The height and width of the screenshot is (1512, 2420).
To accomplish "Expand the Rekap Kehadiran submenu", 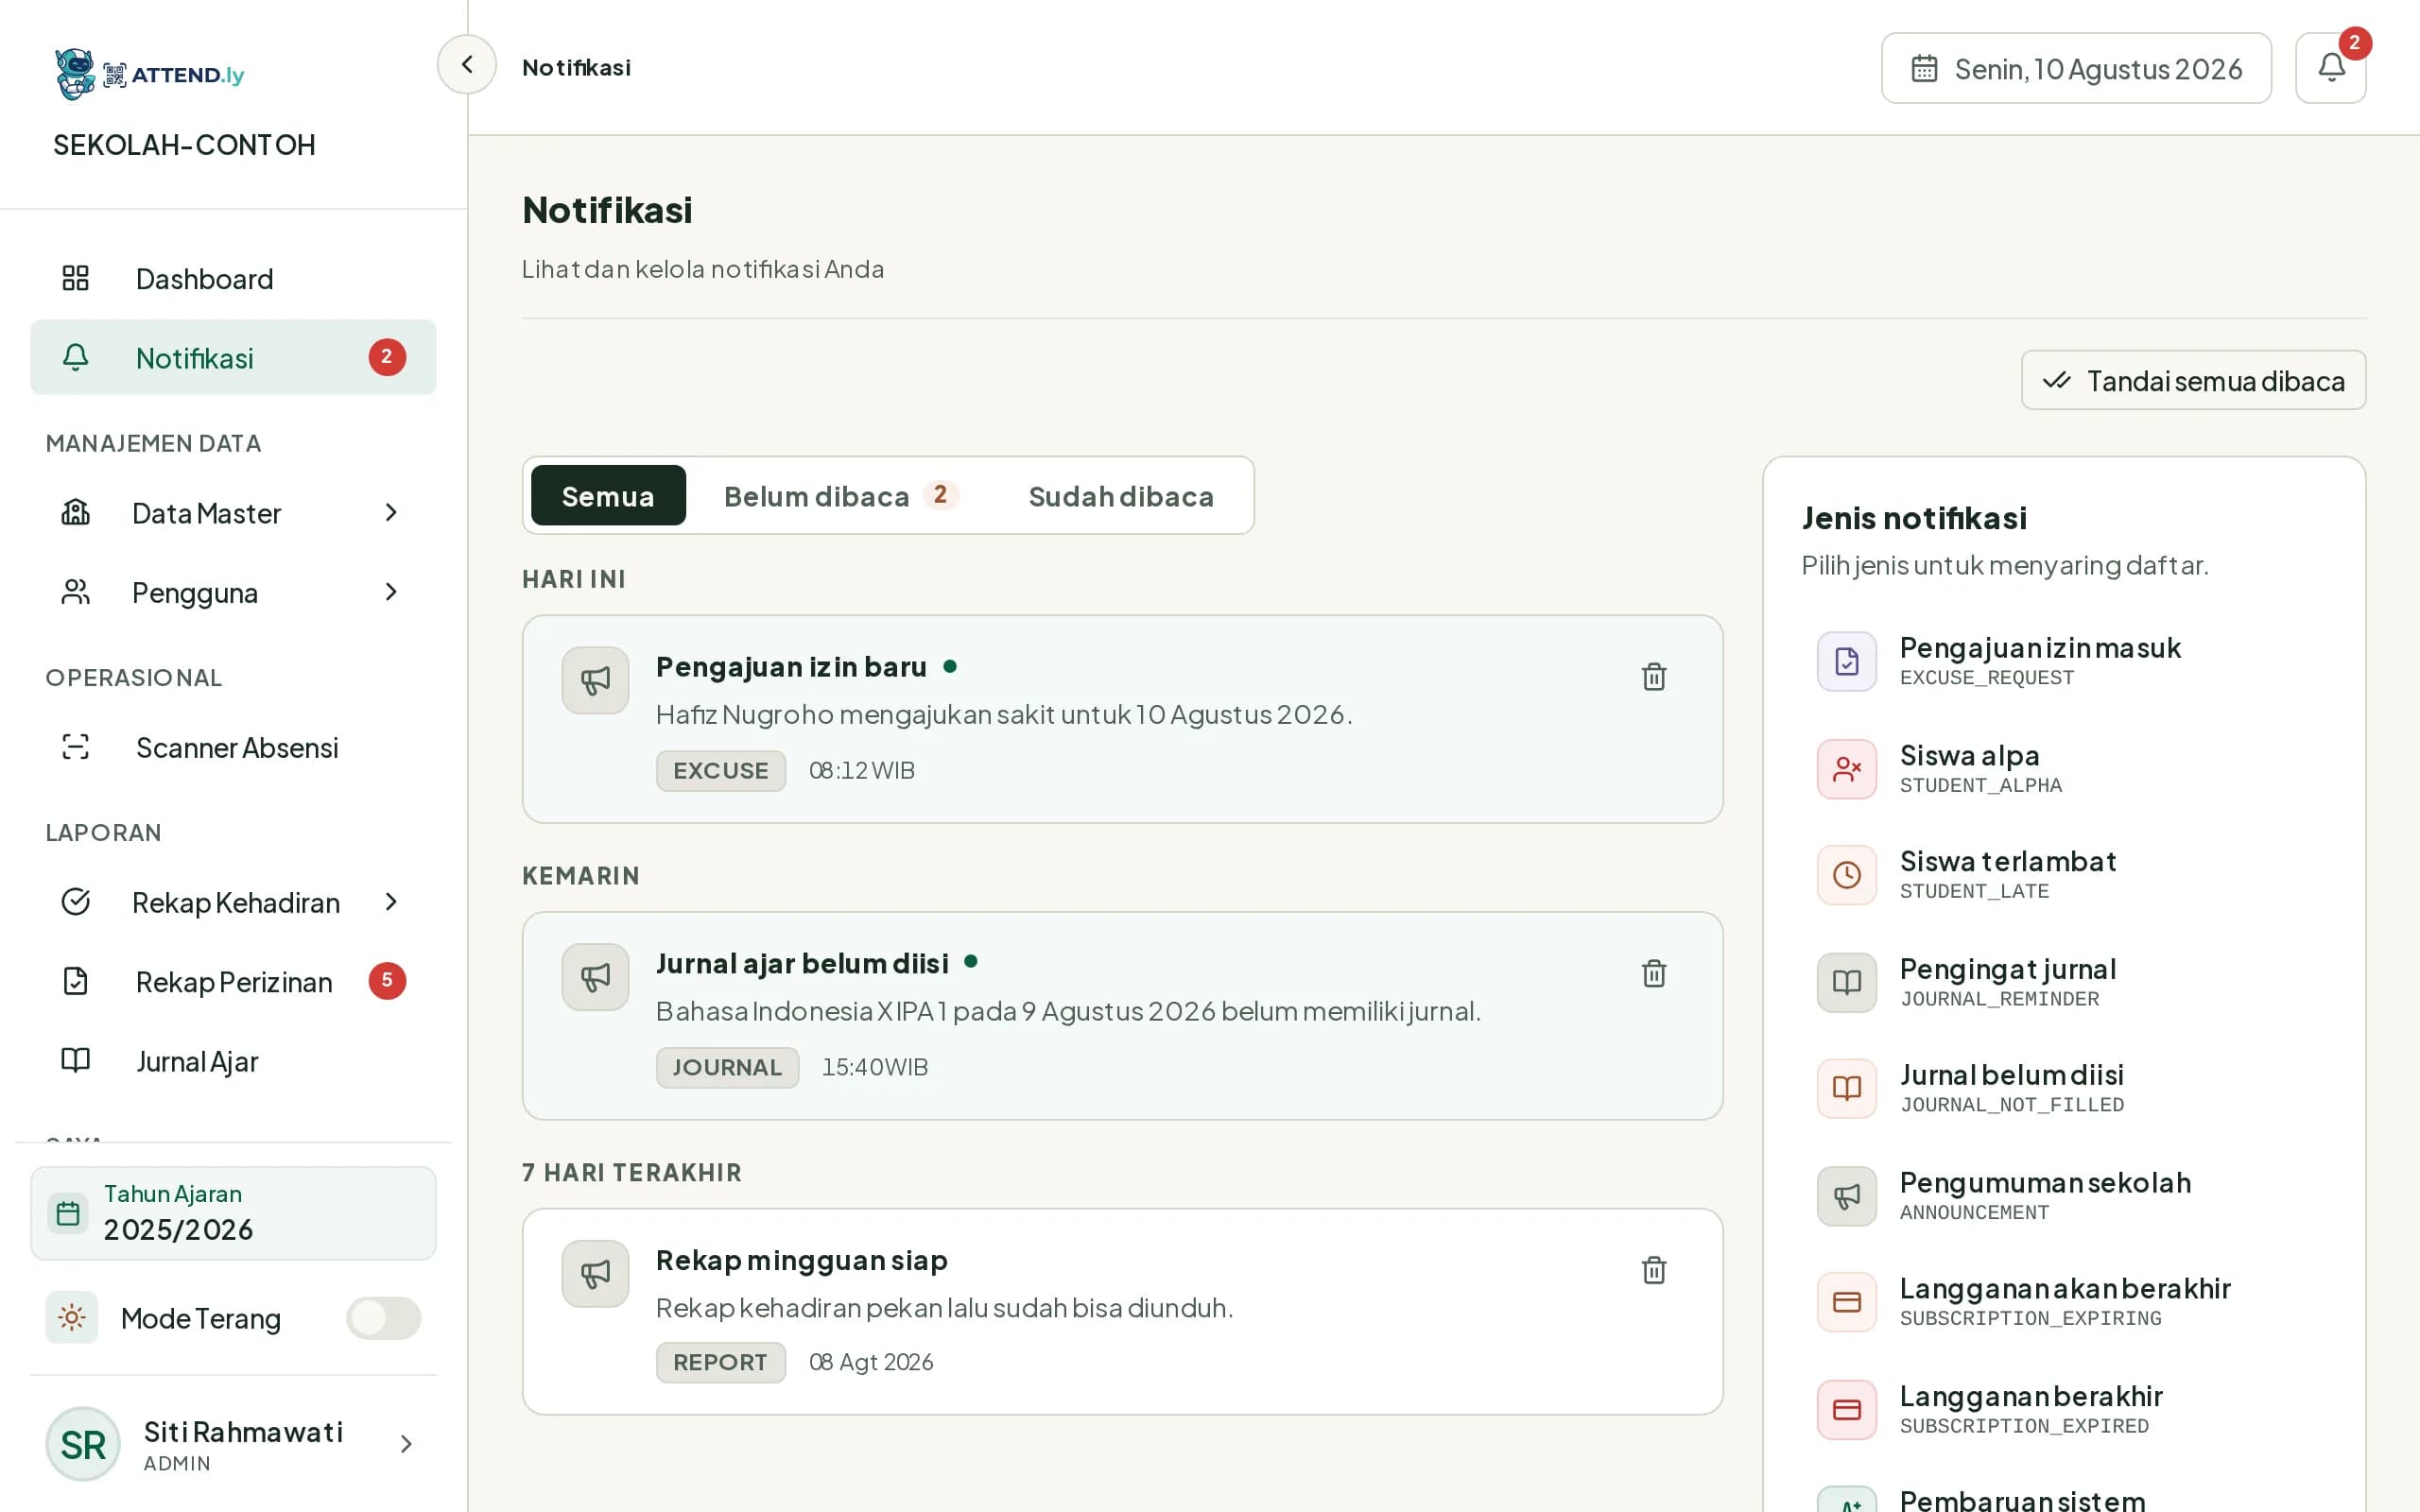I will click(x=233, y=903).
